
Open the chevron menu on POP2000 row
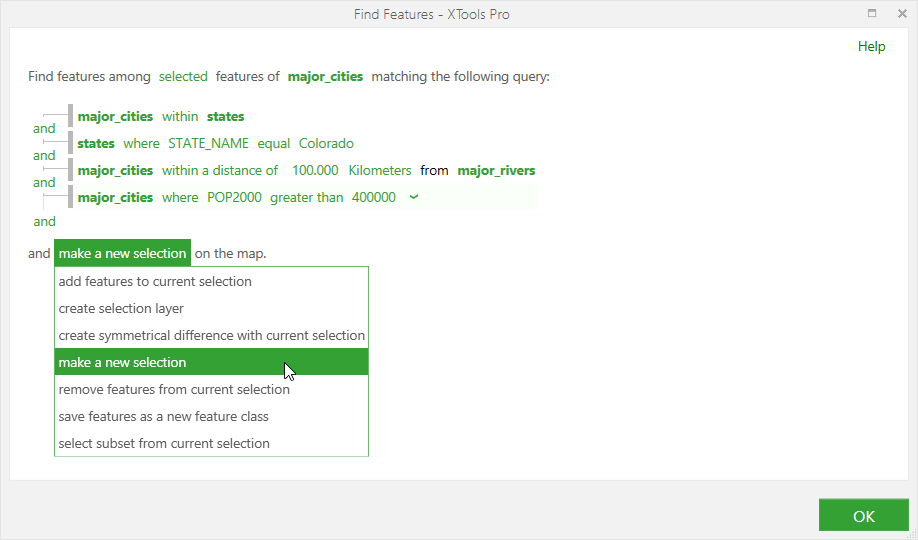[x=414, y=197]
